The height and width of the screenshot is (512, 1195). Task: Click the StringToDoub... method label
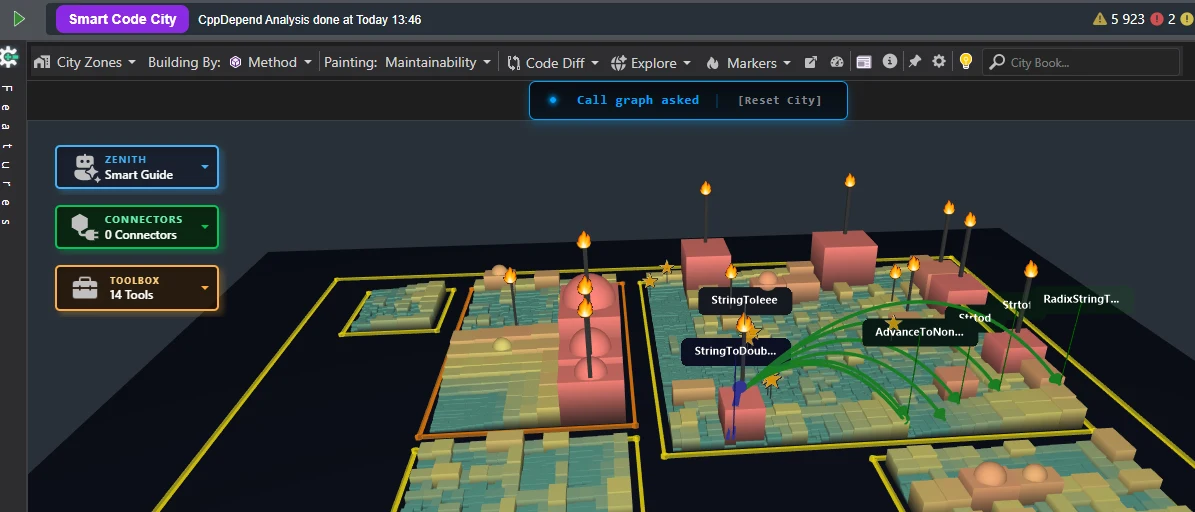coord(735,351)
